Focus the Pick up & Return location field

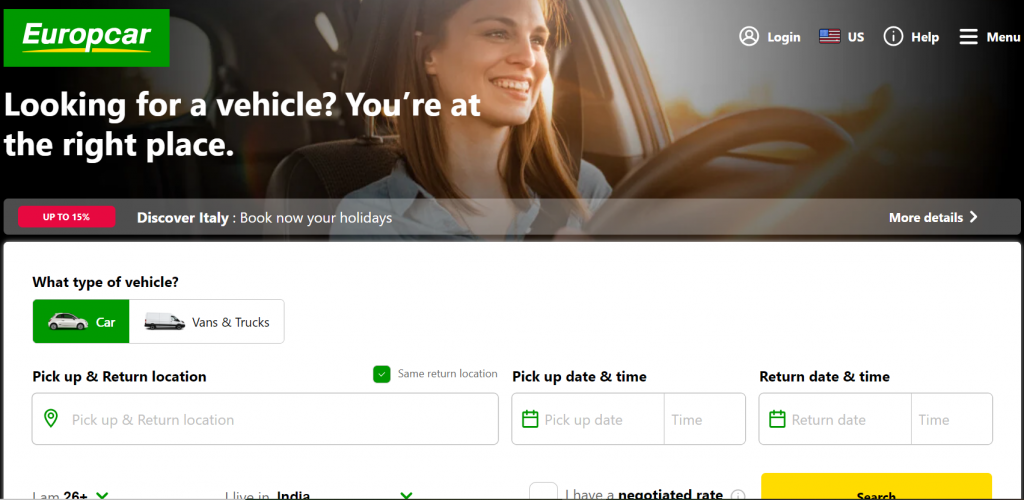(x=265, y=419)
